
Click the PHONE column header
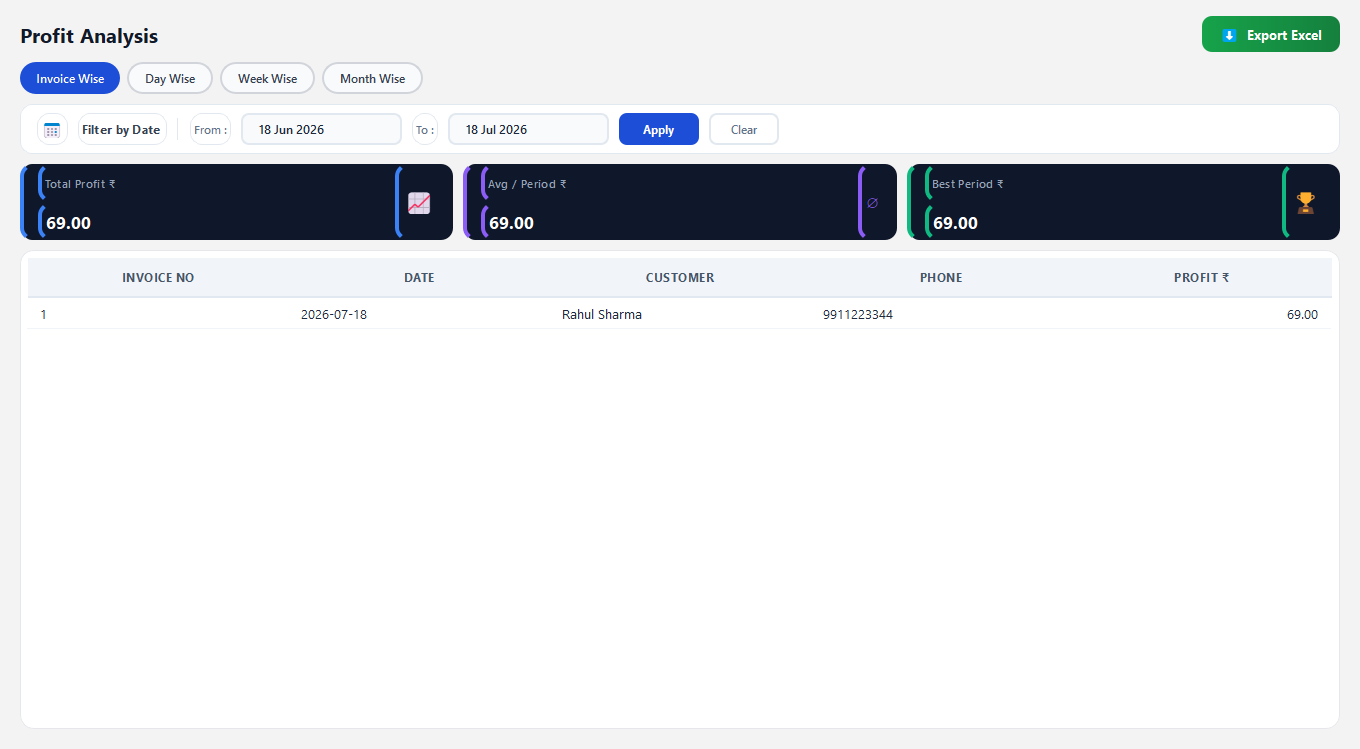941,278
